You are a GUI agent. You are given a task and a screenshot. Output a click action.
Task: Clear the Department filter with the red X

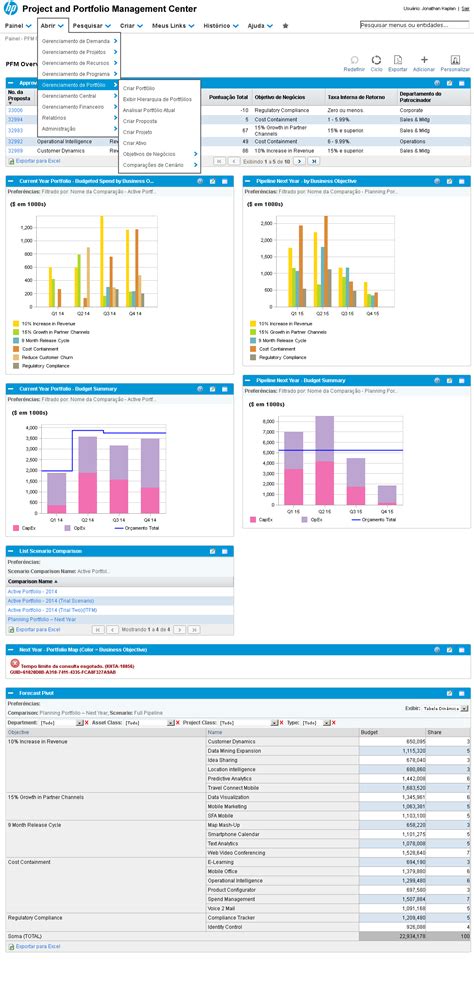(87, 723)
